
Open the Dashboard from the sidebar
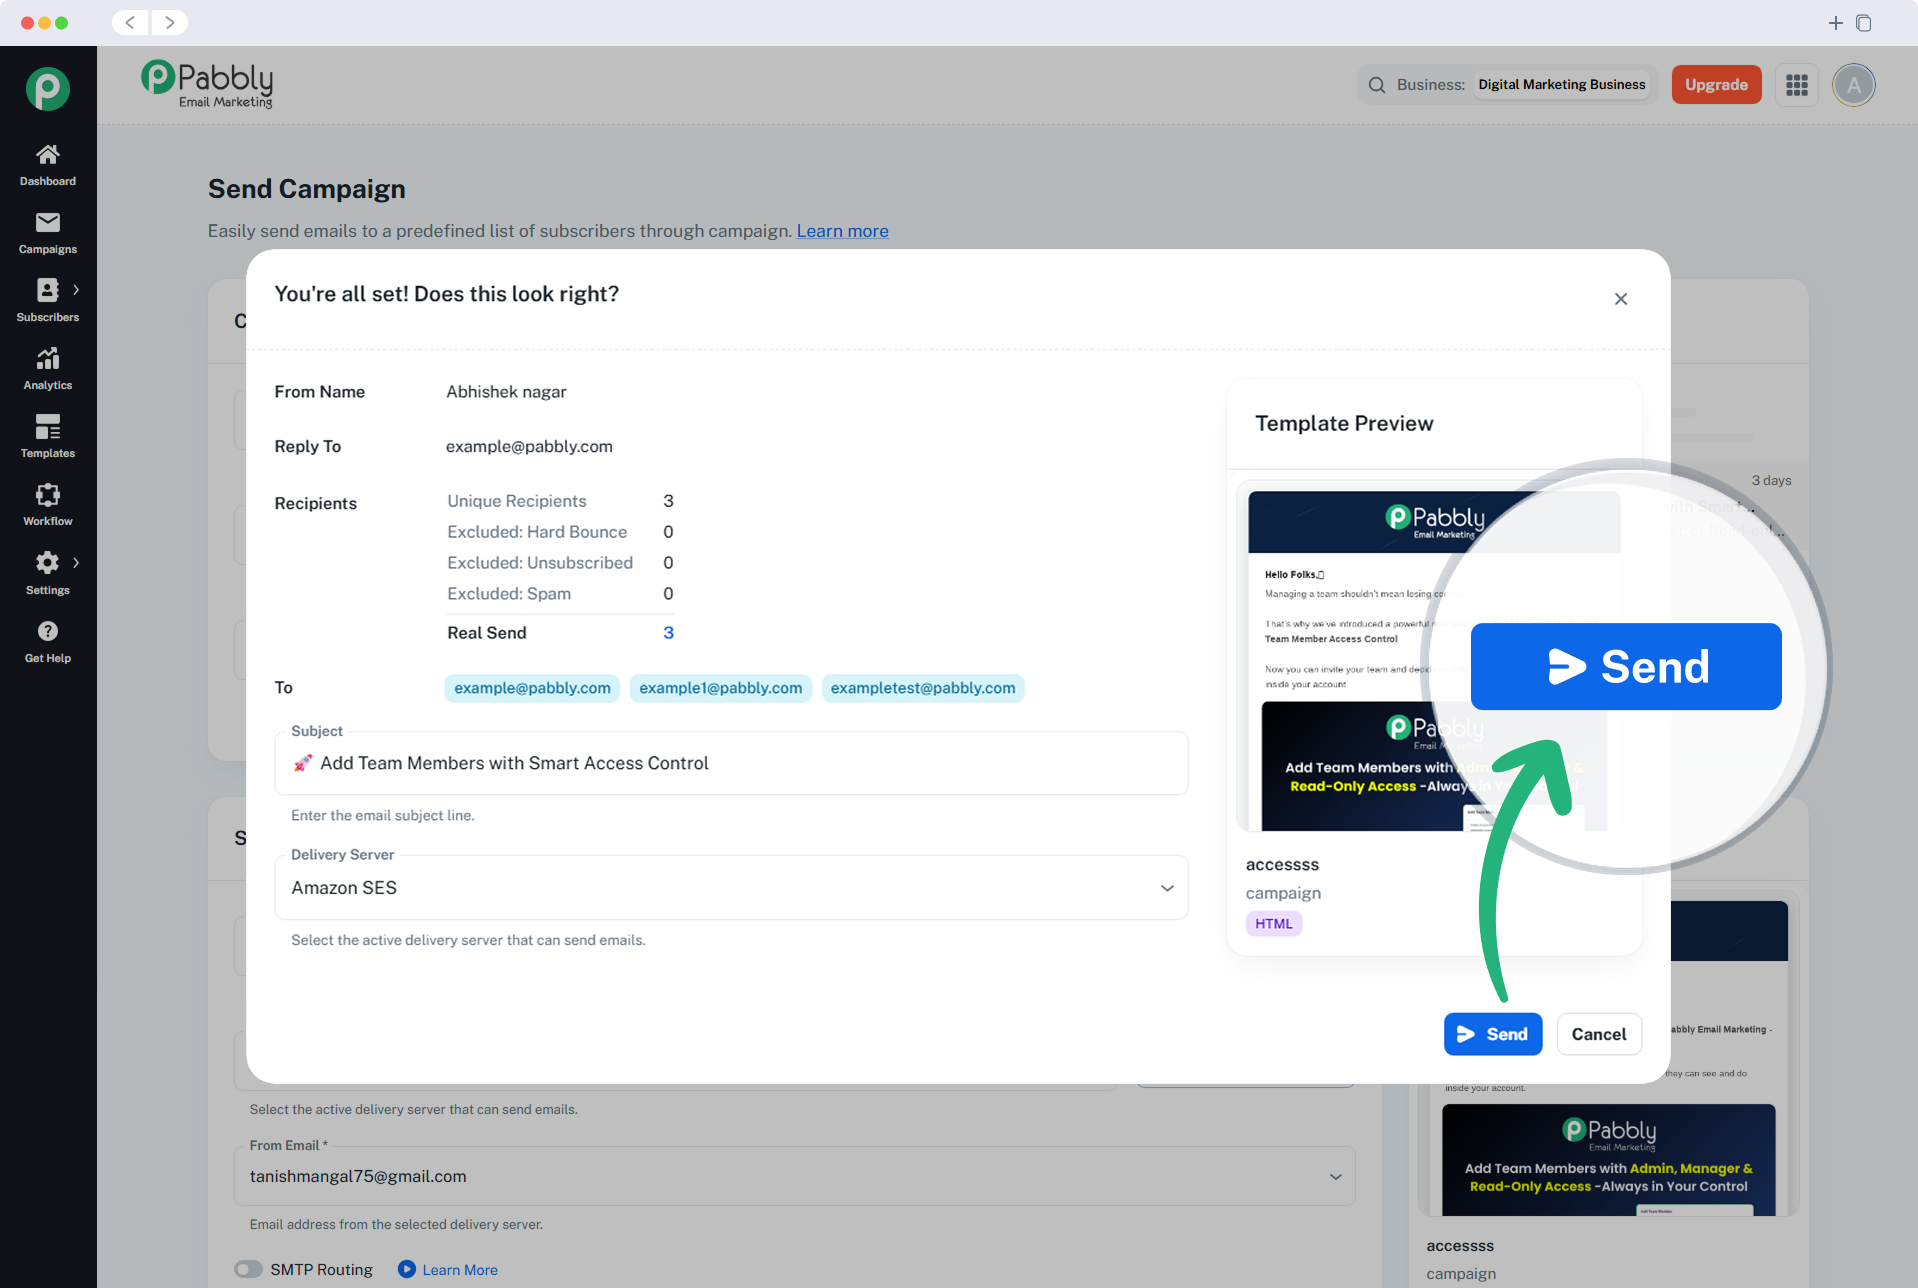pos(48,165)
